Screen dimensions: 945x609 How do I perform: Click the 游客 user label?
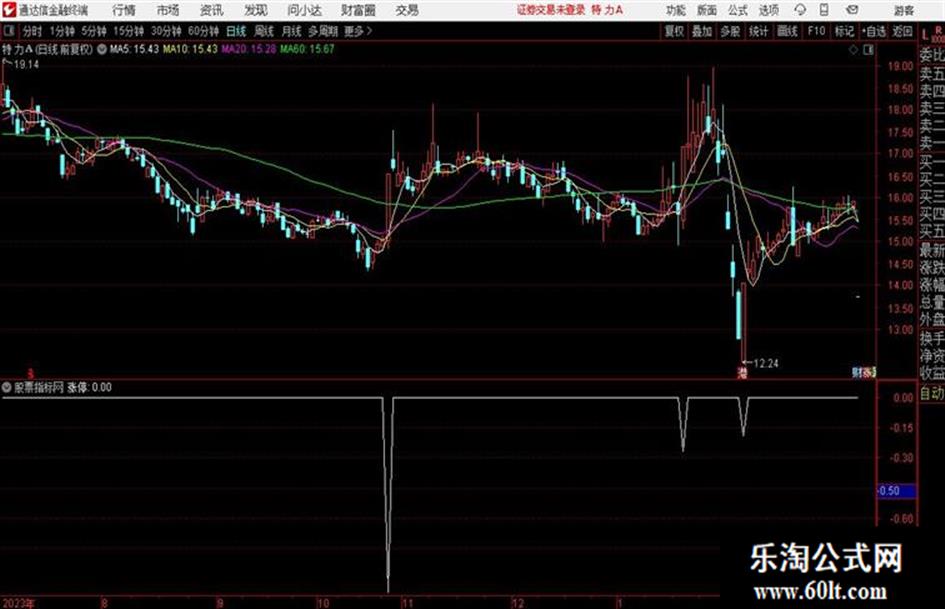[903, 10]
